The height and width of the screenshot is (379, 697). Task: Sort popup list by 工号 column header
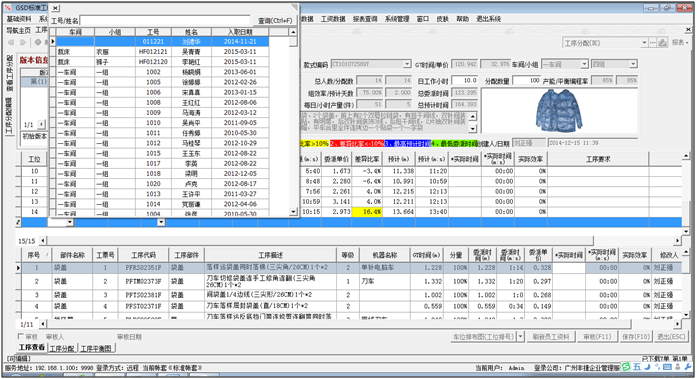[x=153, y=32]
